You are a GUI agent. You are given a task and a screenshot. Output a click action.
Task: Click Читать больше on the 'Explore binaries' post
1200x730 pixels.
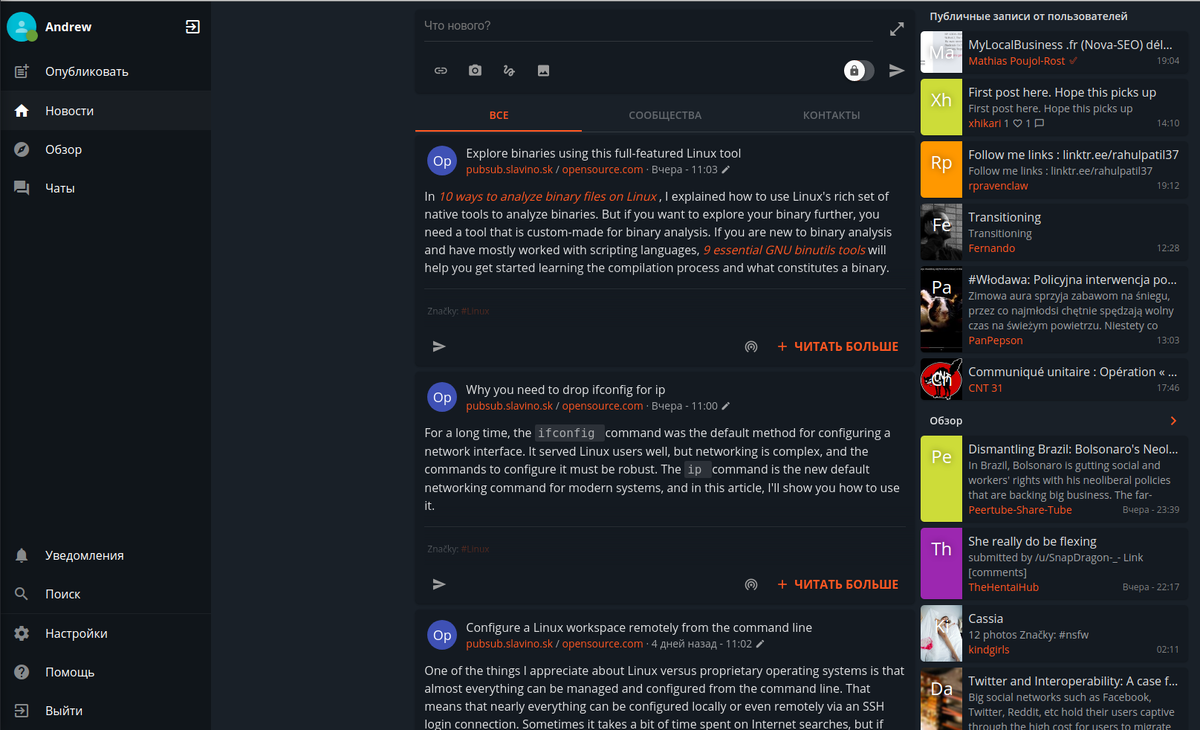(x=837, y=346)
